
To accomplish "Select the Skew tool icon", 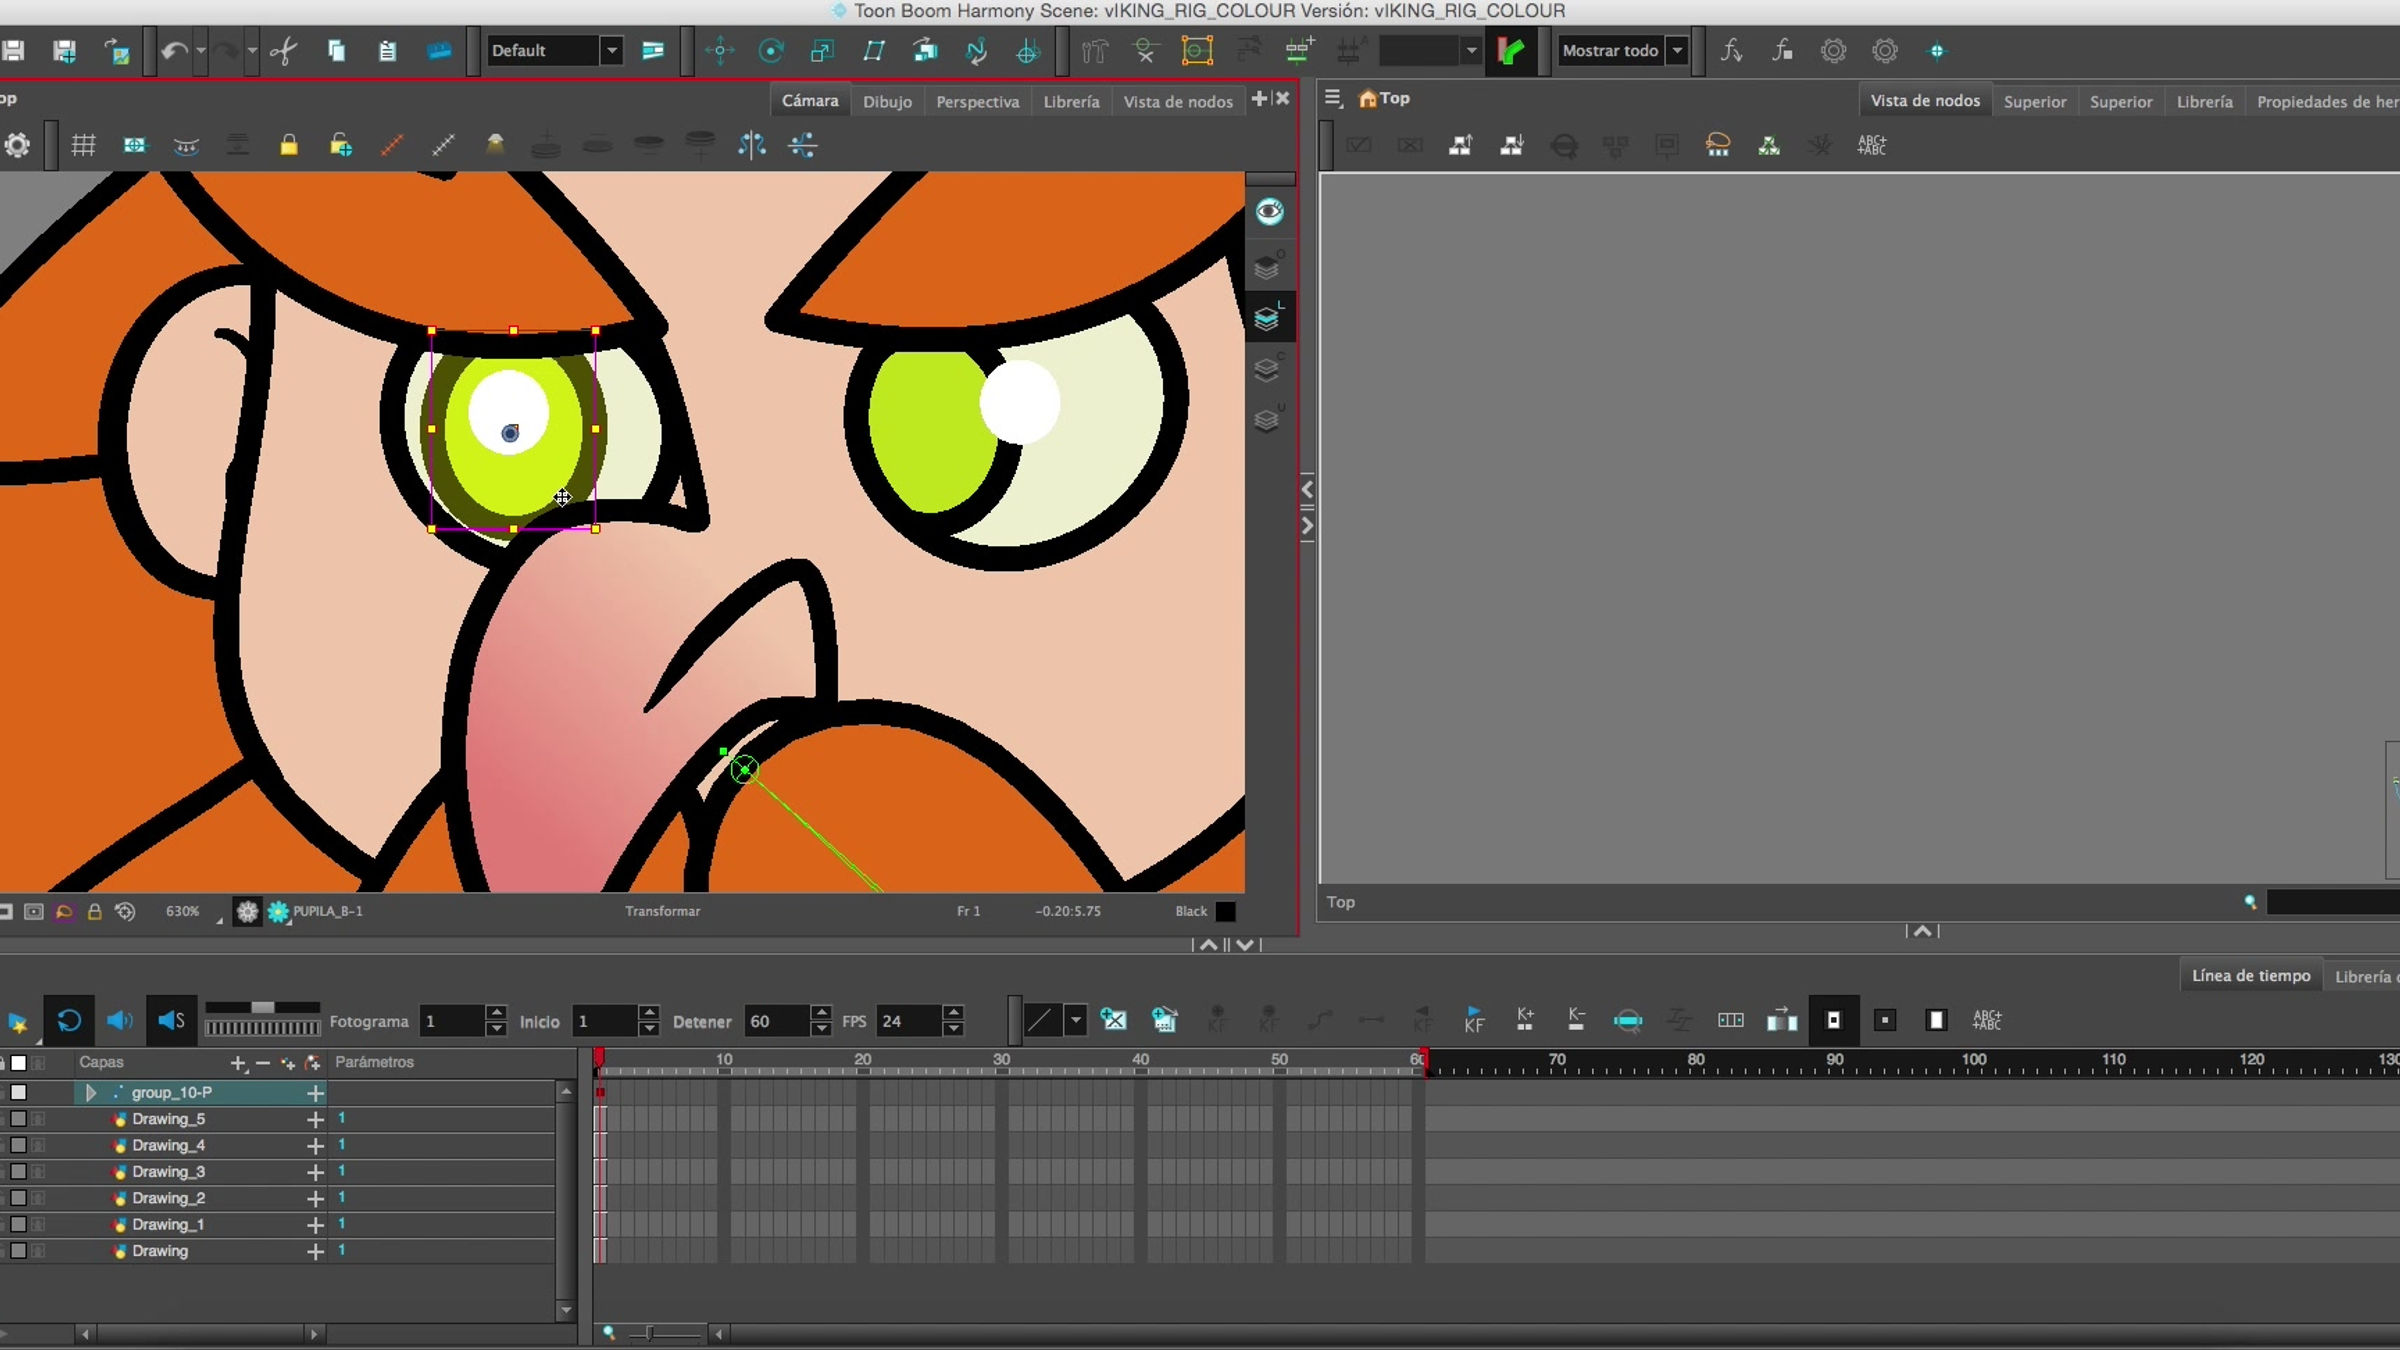I will [874, 50].
